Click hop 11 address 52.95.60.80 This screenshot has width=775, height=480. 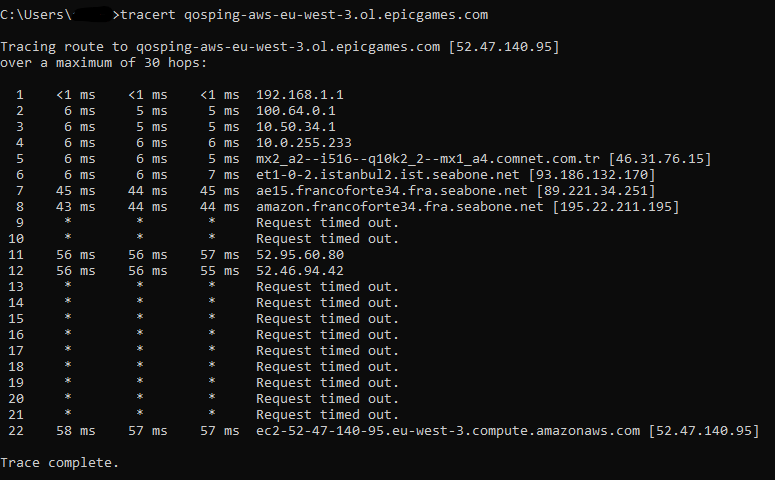click(x=300, y=255)
